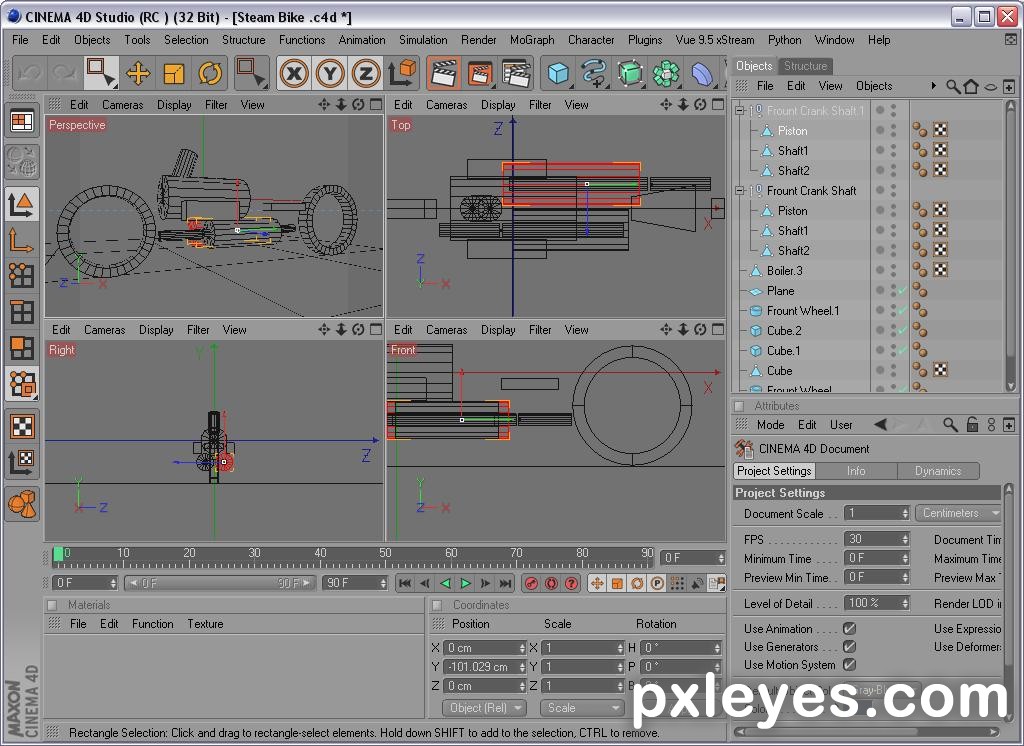Disable the Use Motion System checkbox

pos(849,664)
